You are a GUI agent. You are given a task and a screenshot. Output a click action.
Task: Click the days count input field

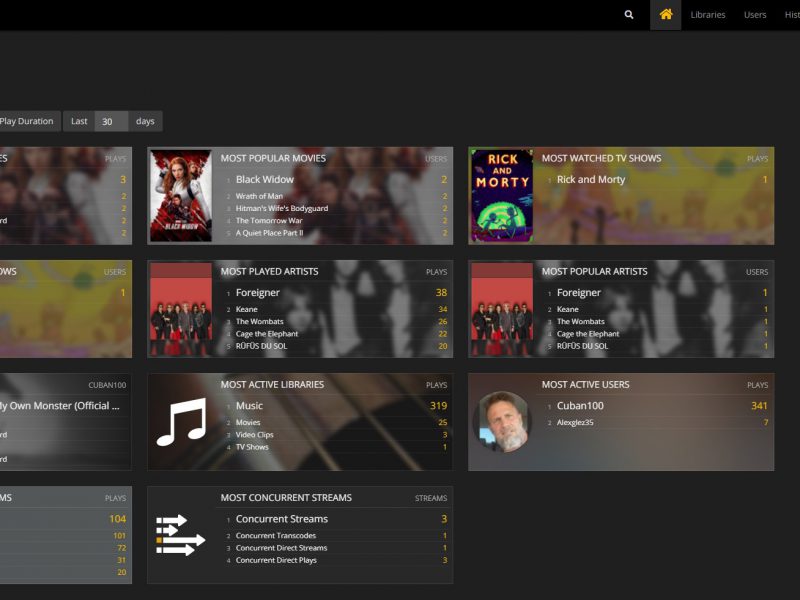click(x=111, y=121)
